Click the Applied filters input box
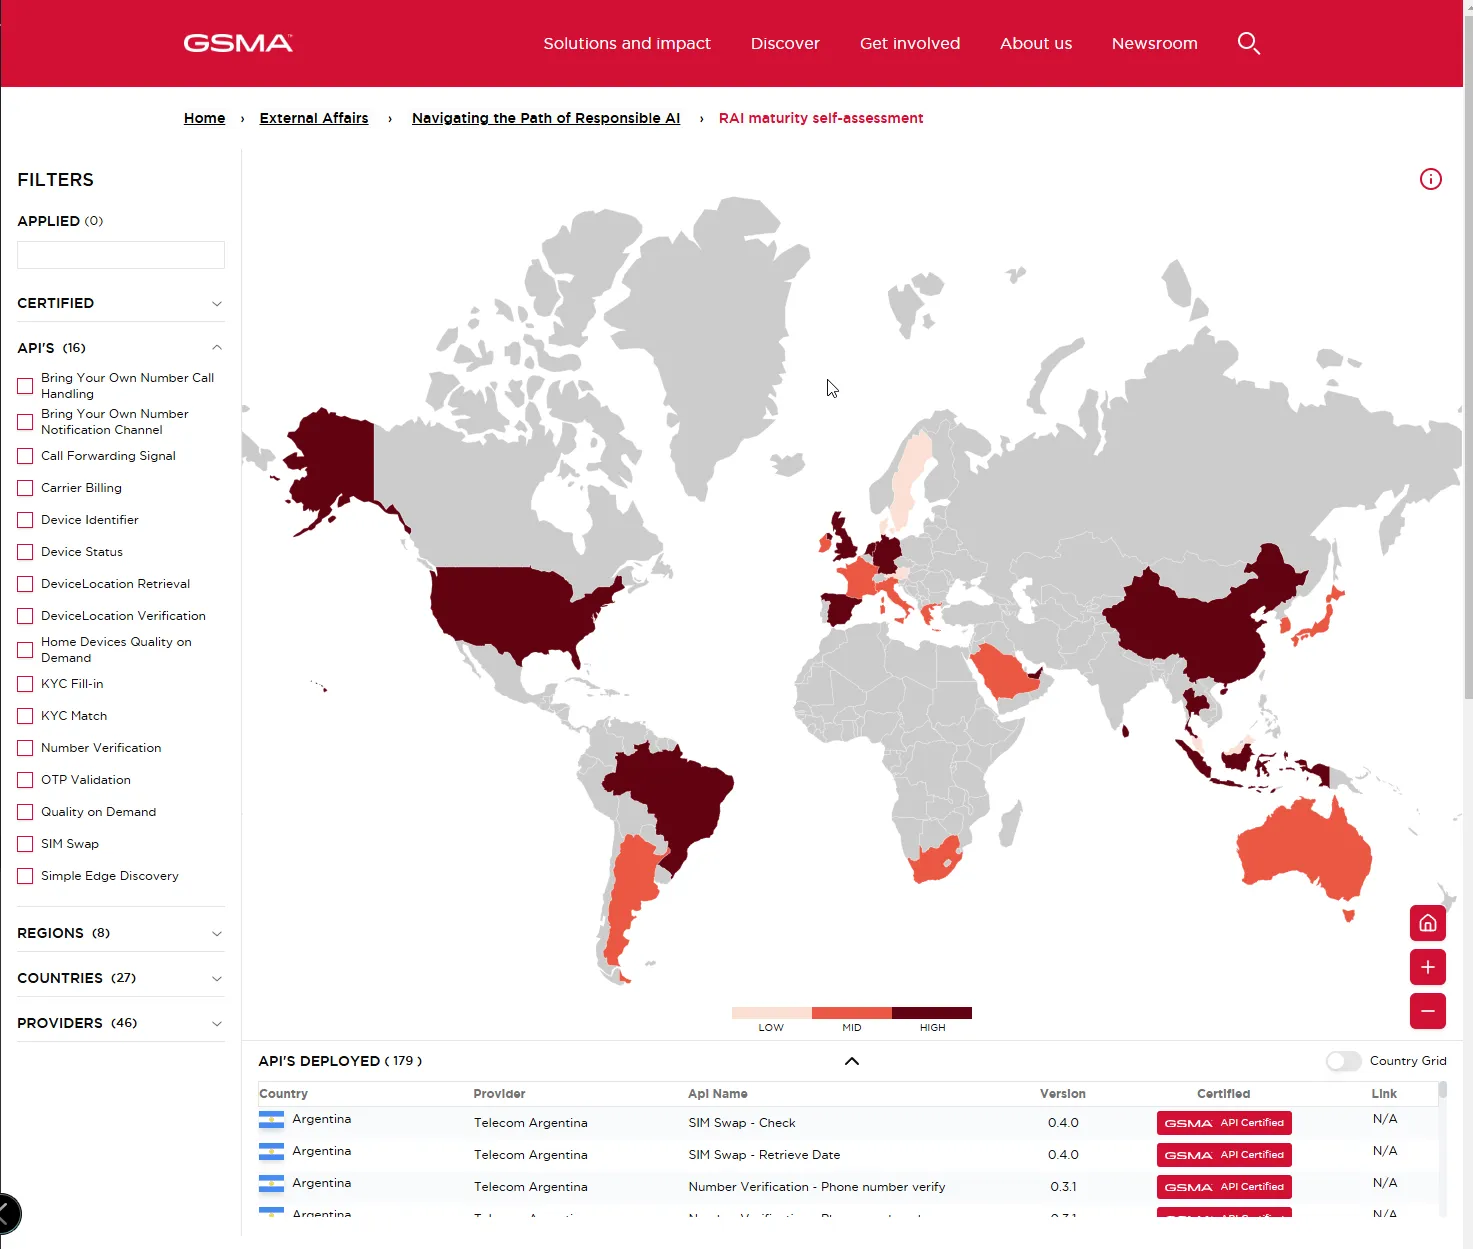 point(121,255)
